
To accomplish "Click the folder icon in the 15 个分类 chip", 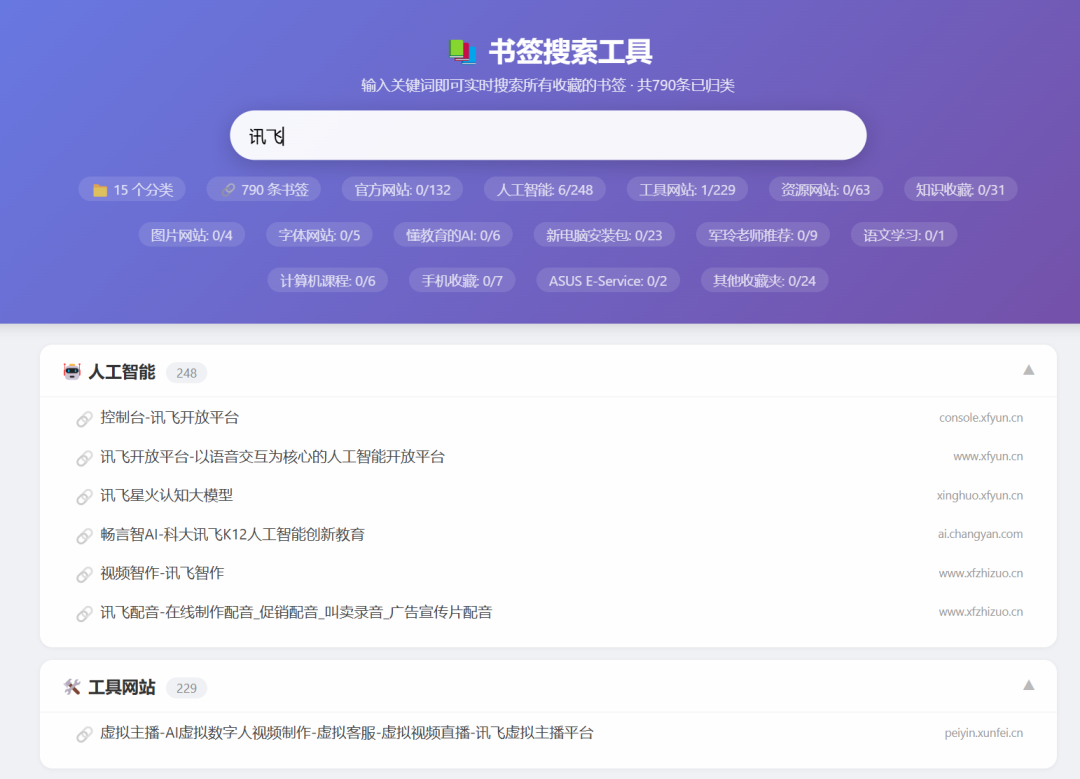I will coord(101,190).
